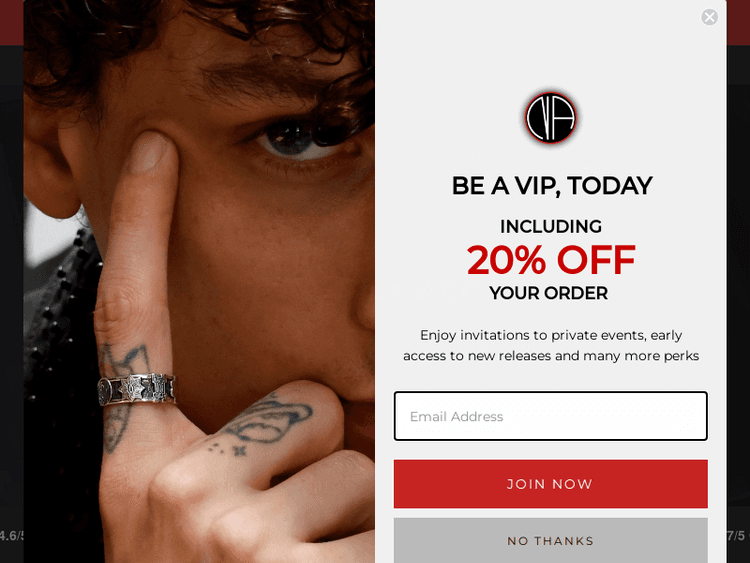The height and width of the screenshot is (563, 750).
Task: Click the red JOIN NOW button
Action: (551, 484)
